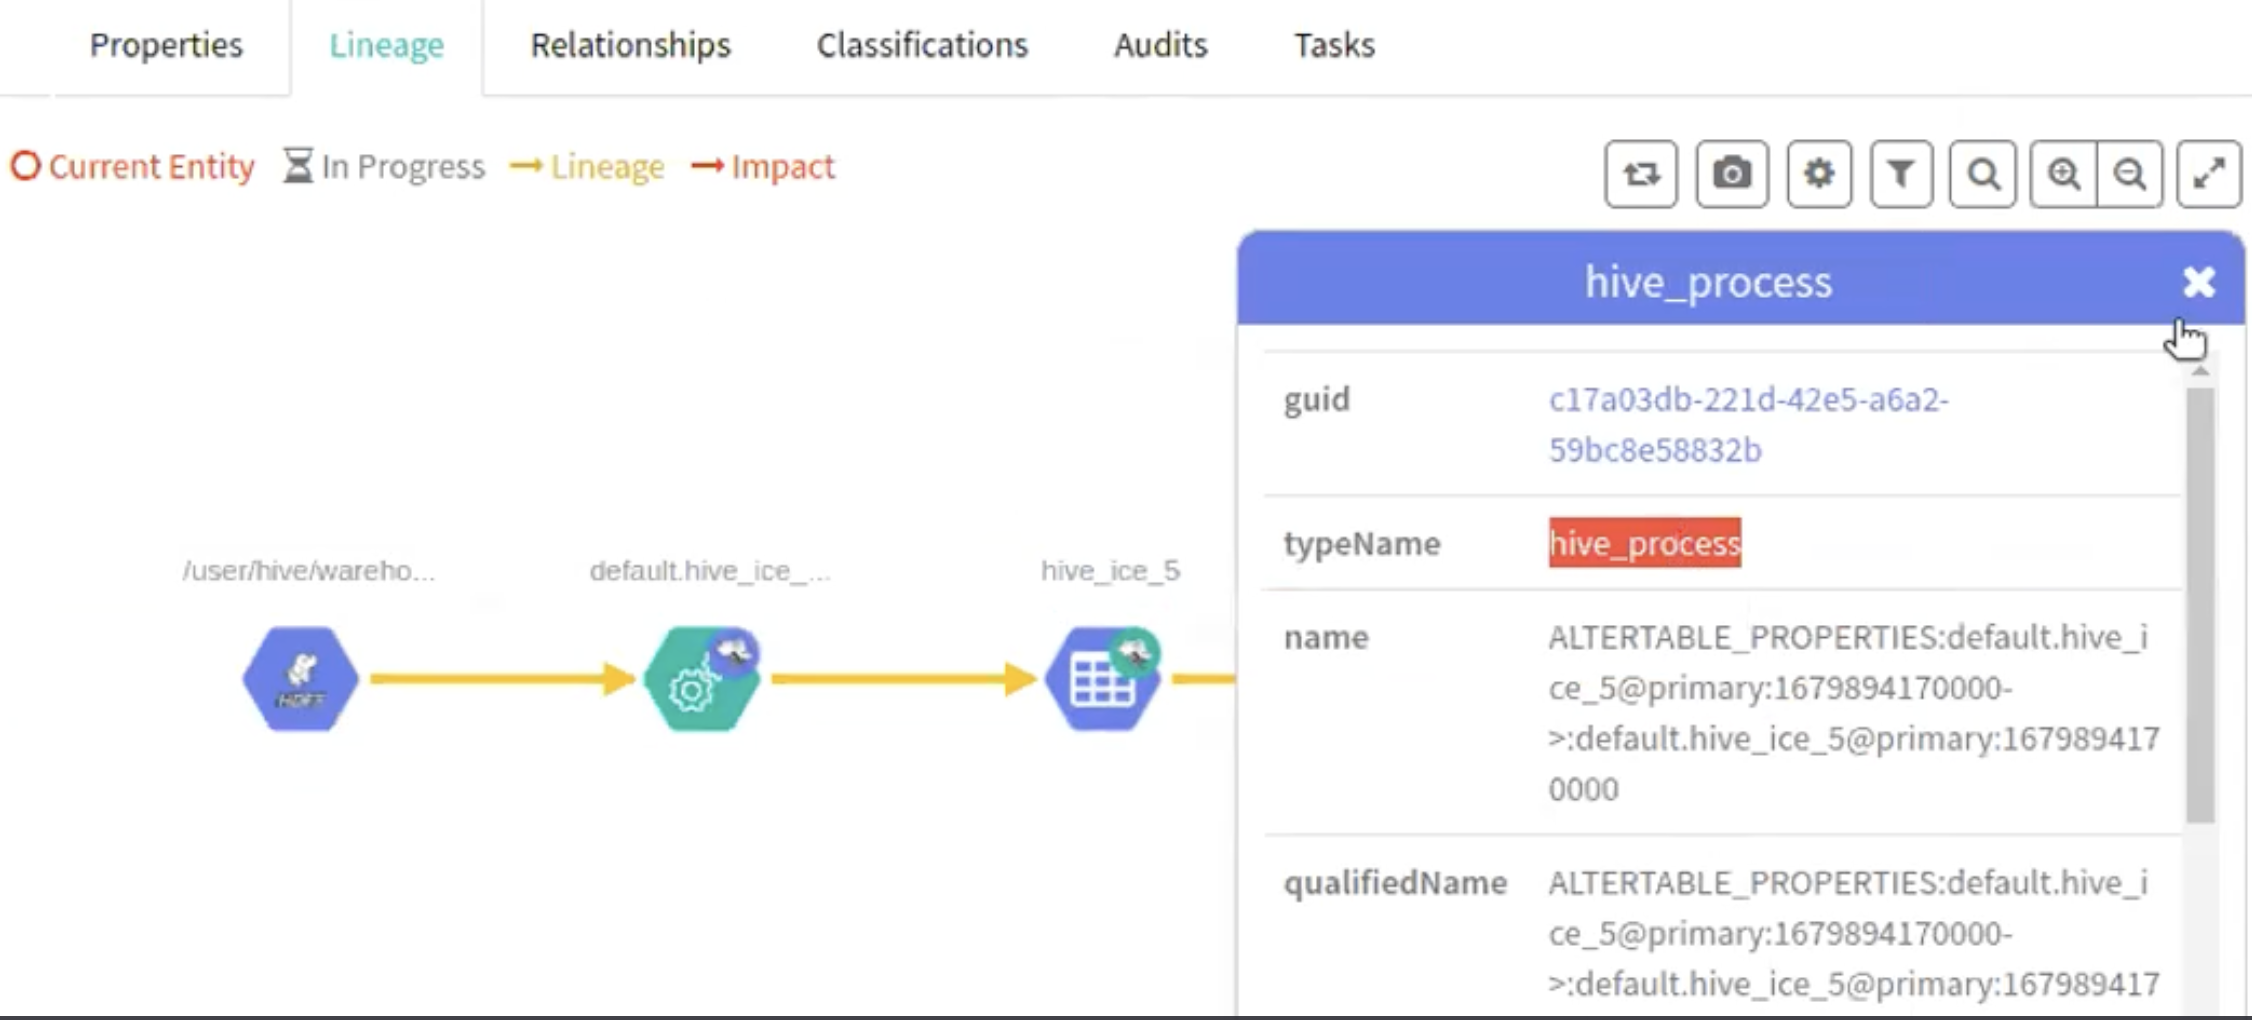Open the lineage filter funnel icon
This screenshot has width=2252, height=1020.
pos(1901,174)
